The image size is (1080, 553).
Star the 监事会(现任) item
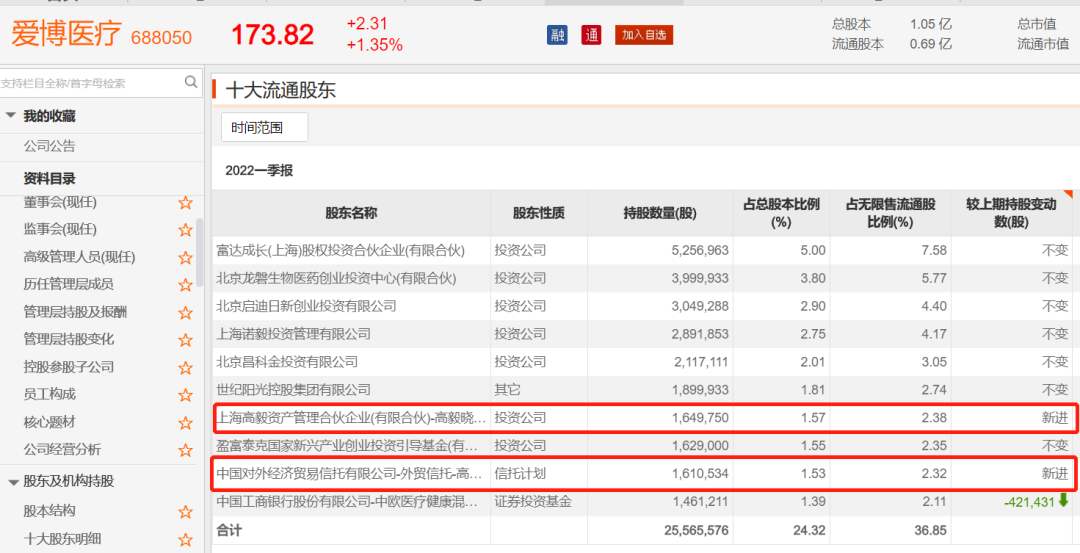click(x=185, y=230)
